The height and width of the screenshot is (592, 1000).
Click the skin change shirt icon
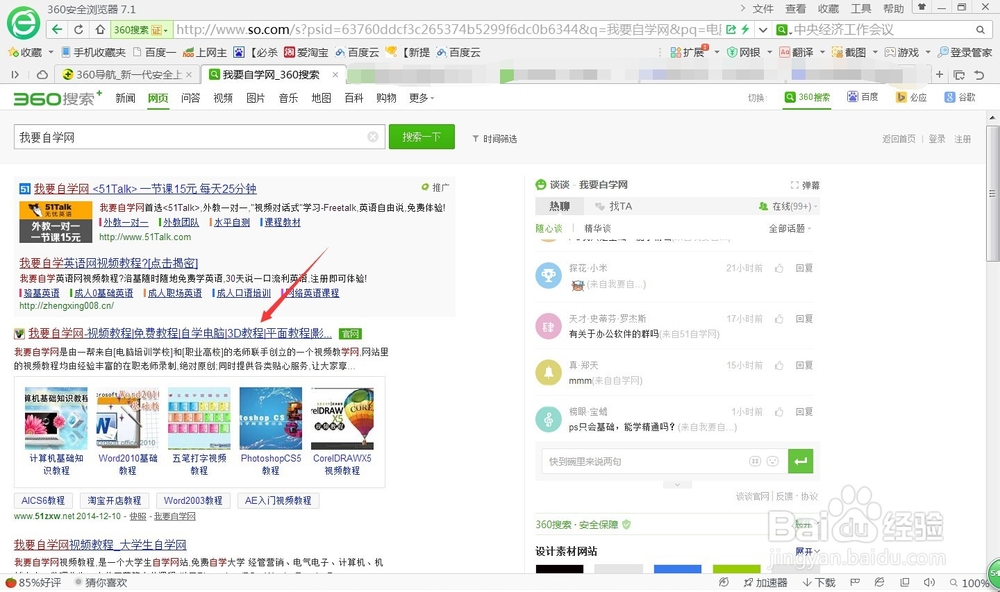coord(921,8)
